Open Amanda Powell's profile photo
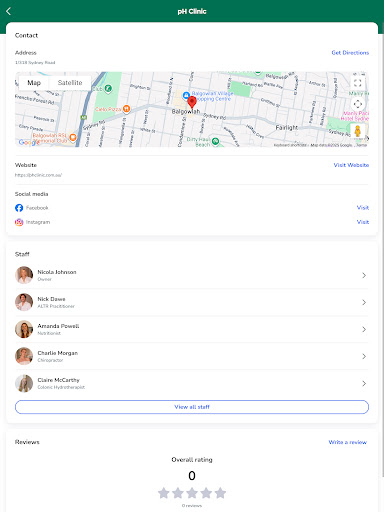The width and height of the screenshot is (384, 512). click(x=24, y=329)
